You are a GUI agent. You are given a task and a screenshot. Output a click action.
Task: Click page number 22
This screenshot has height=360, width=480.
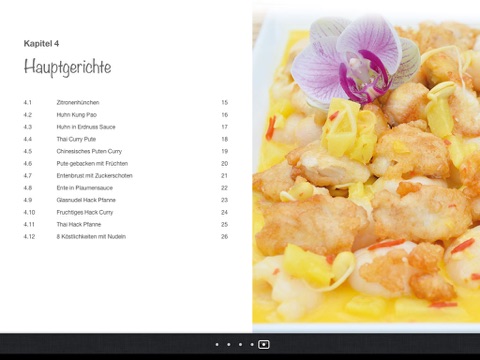coord(224,188)
